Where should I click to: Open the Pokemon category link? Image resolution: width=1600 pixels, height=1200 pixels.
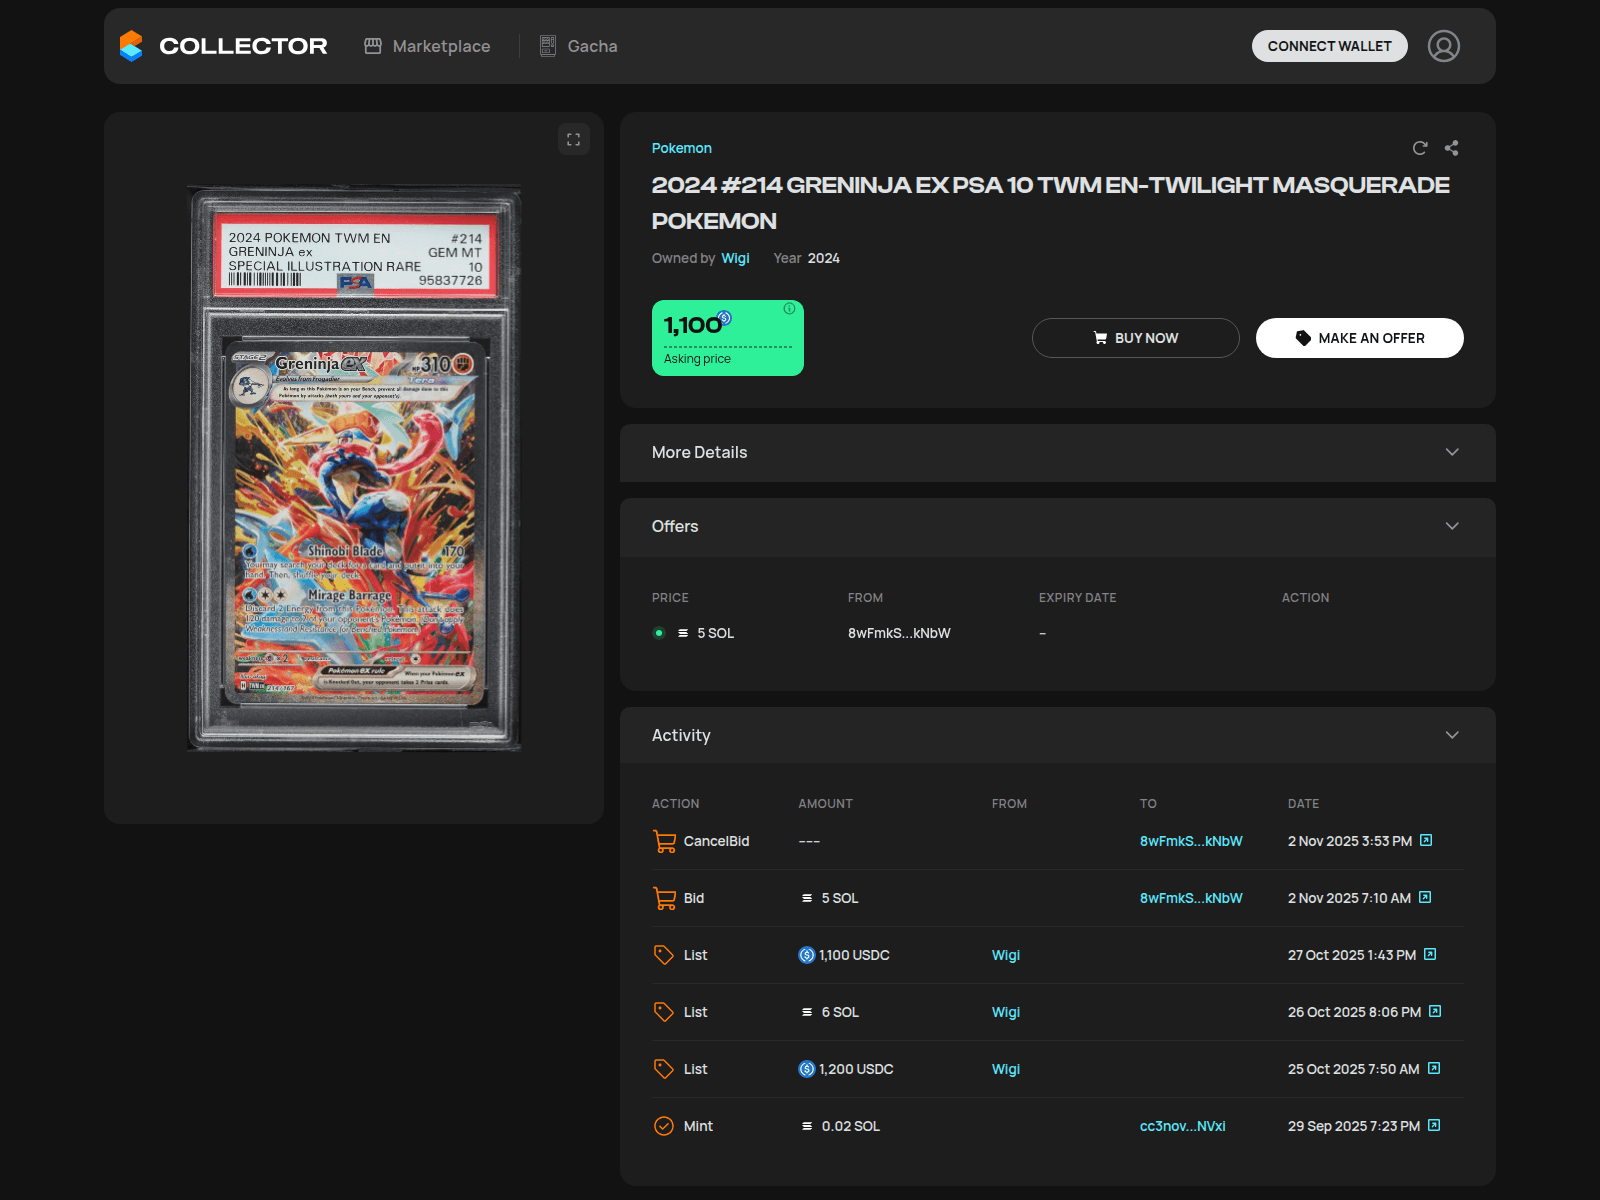pos(681,148)
